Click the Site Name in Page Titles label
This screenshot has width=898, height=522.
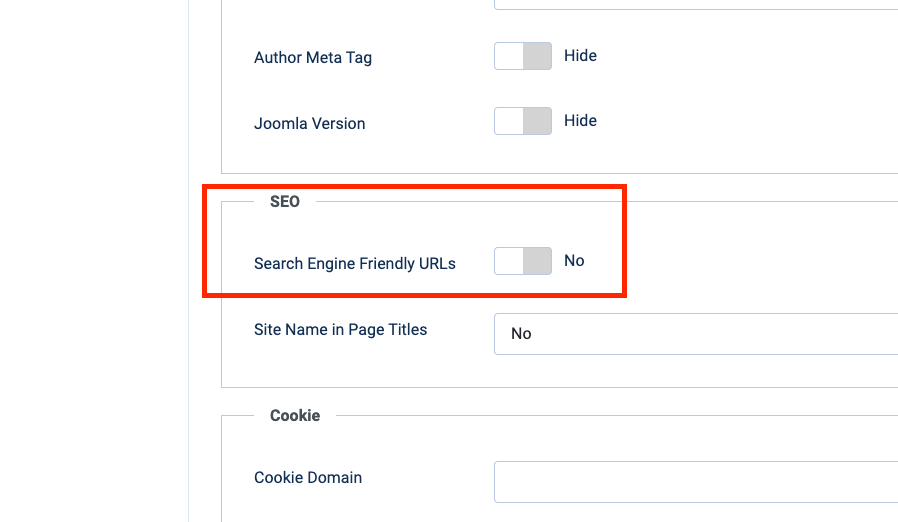(x=341, y=330)
